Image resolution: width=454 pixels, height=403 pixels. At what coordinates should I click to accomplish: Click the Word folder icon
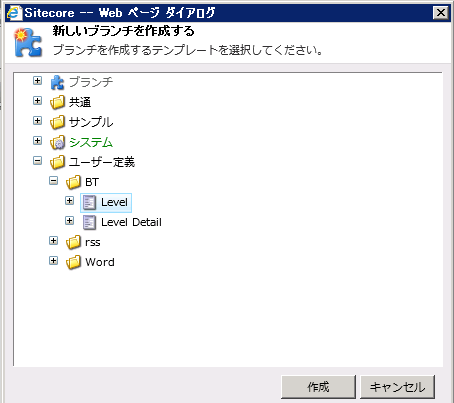pos(73,262)
